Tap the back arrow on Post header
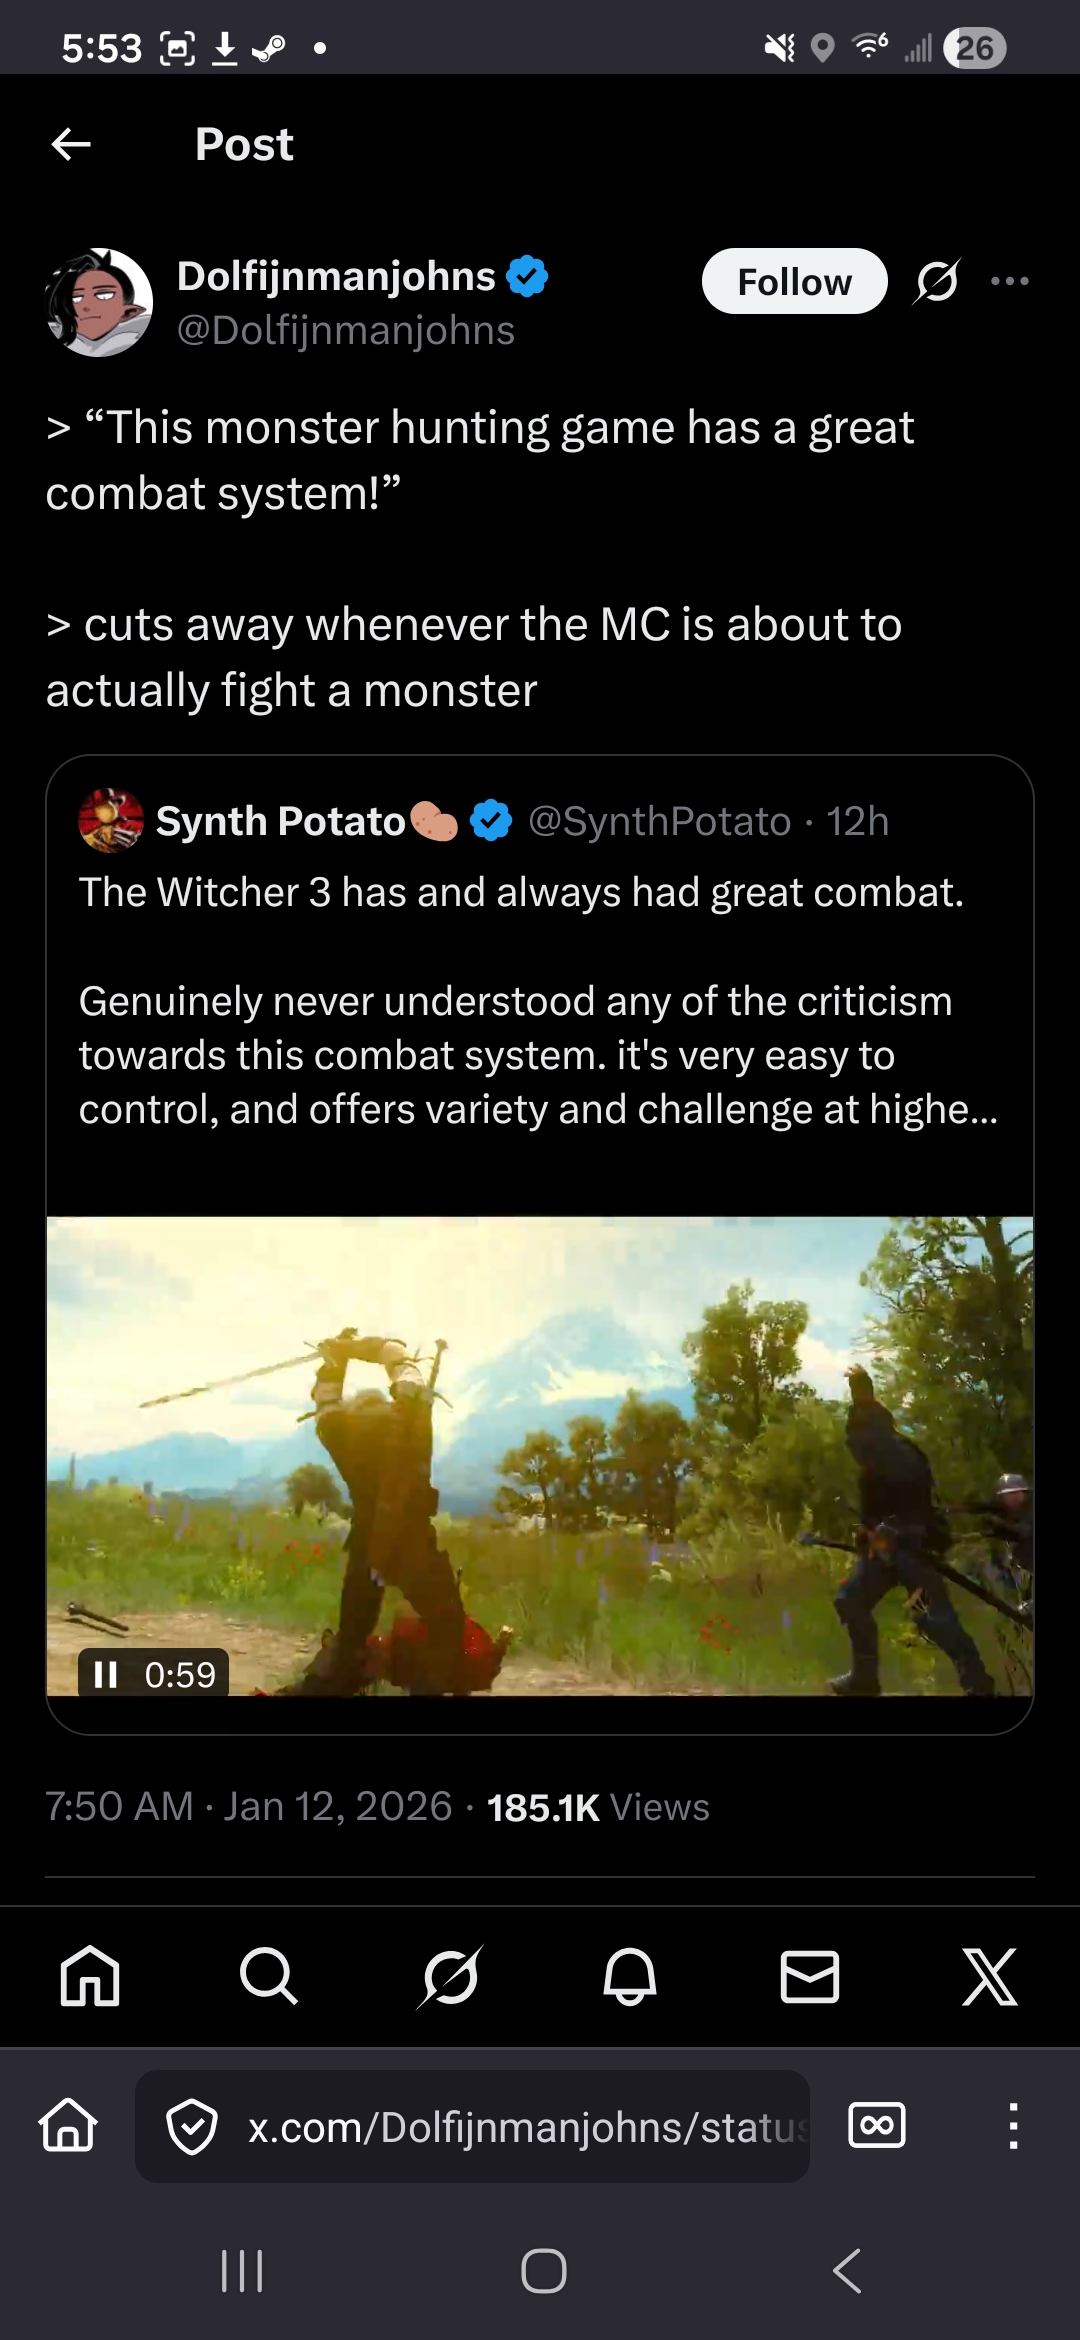The width and height of the screenshot is (1080, 2340). tap(71, 144)
